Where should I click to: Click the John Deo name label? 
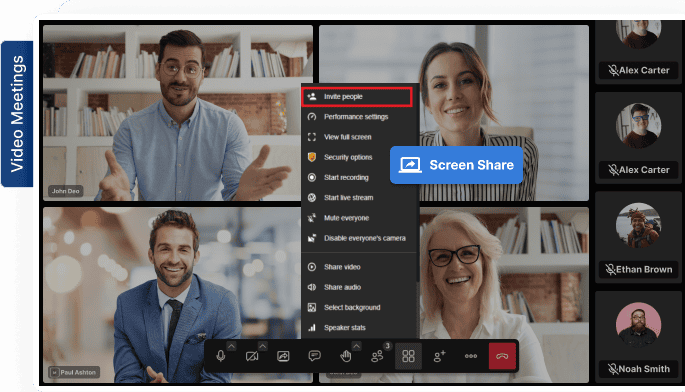[x=66, y=191]
